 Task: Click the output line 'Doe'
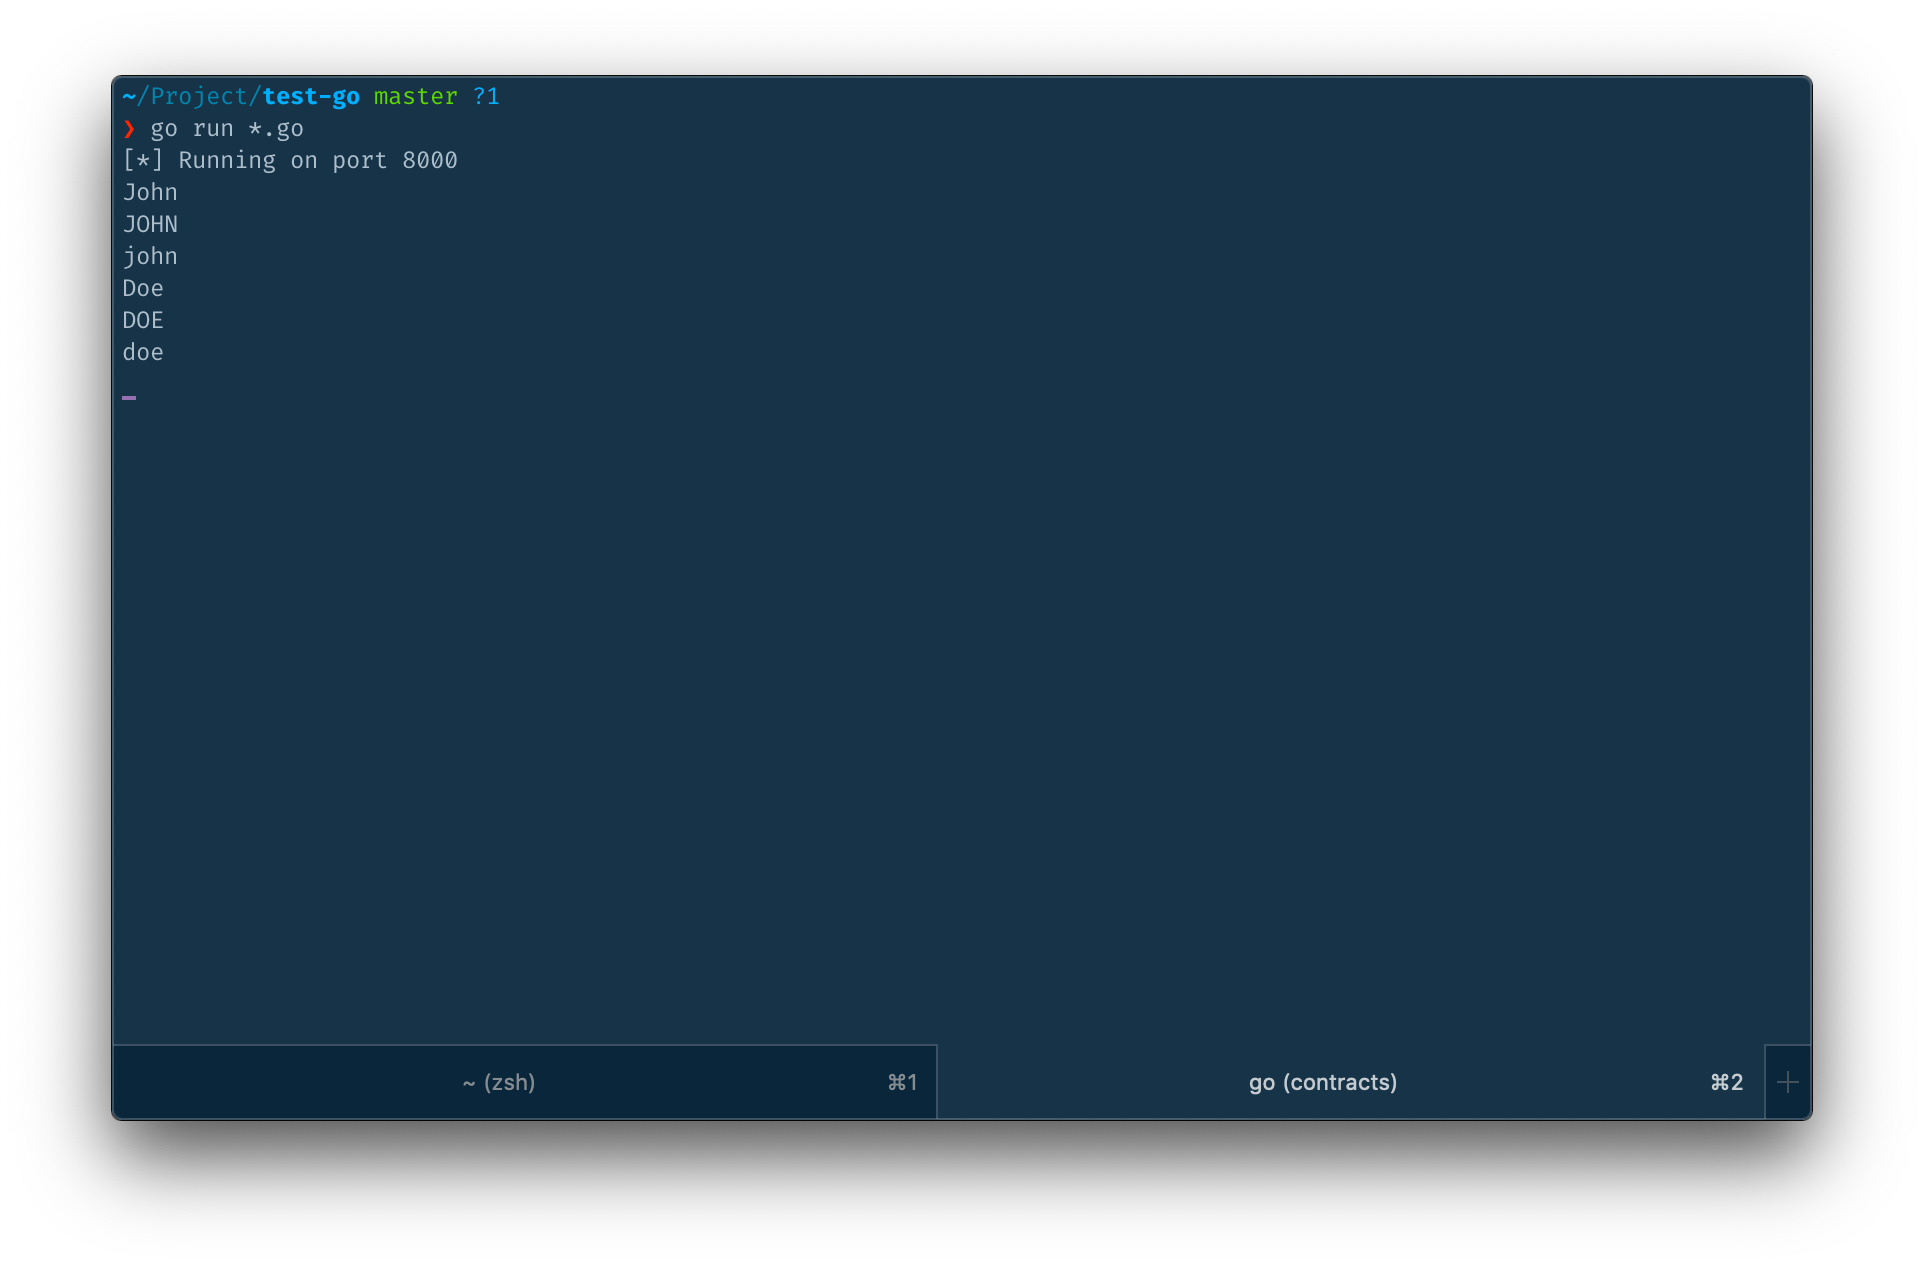[x=143, y=288]
